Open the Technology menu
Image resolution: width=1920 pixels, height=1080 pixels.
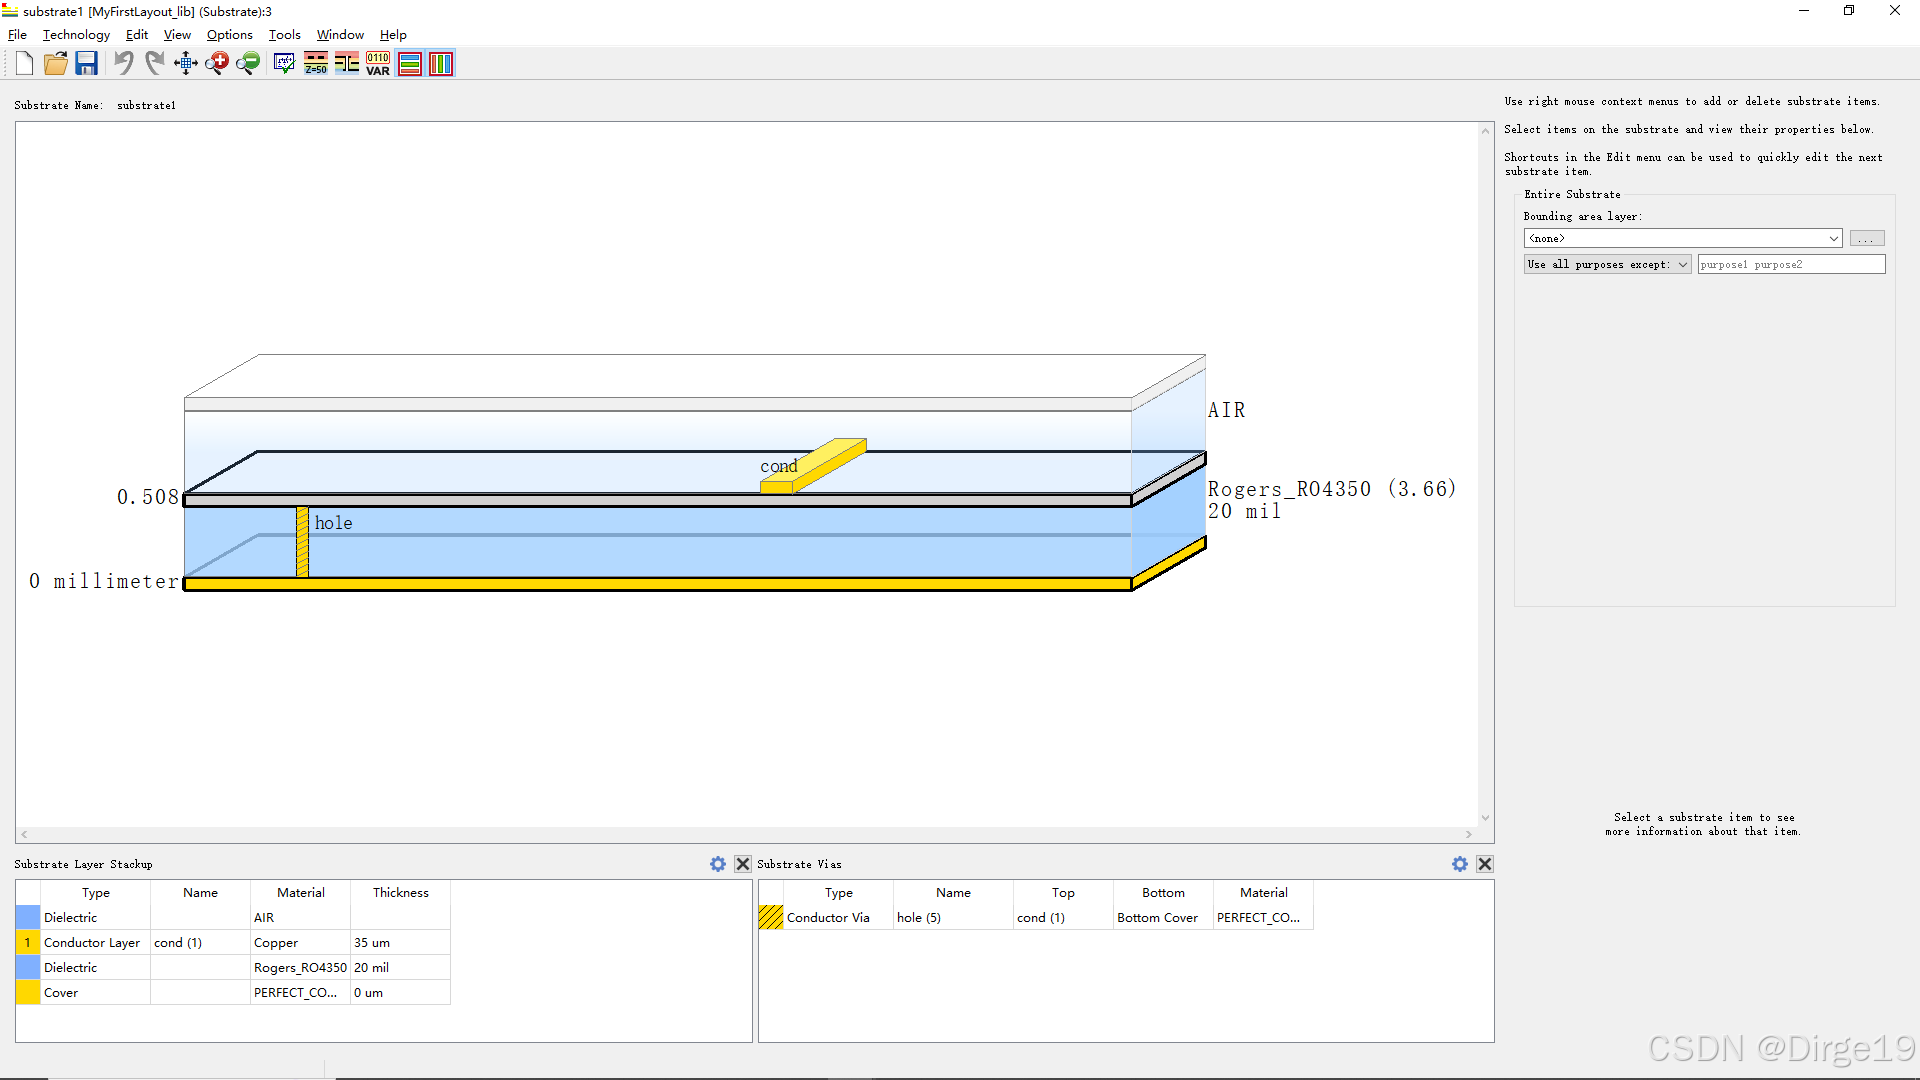[x=75, y=34]
